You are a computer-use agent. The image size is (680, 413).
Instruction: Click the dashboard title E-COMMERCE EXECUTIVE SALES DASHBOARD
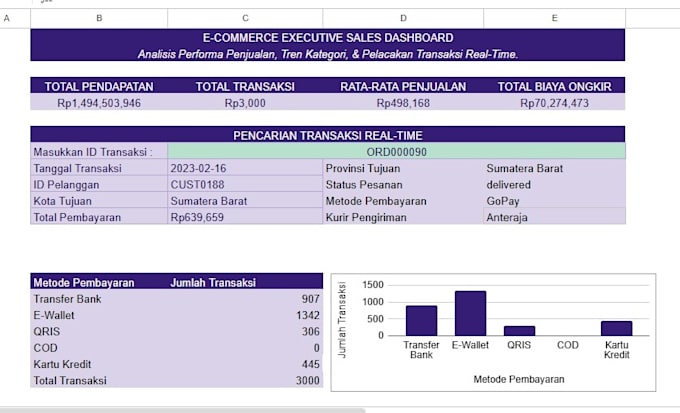tap(328, 38)
